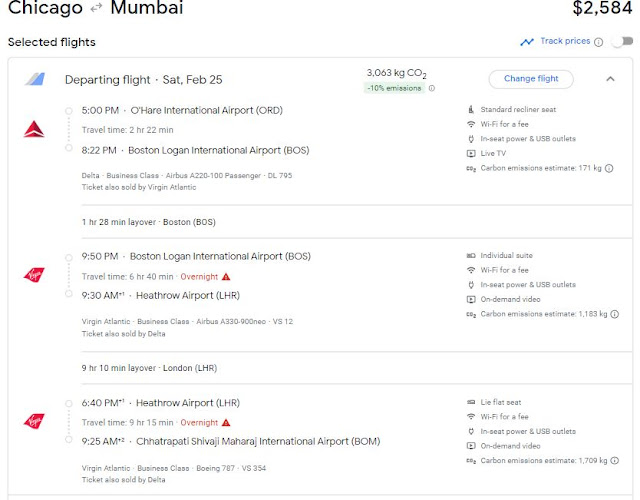Screen dimensions: 640x500
Task: Click 'Travel time: 6 hr 40 min' text
Action: (127, 277)
